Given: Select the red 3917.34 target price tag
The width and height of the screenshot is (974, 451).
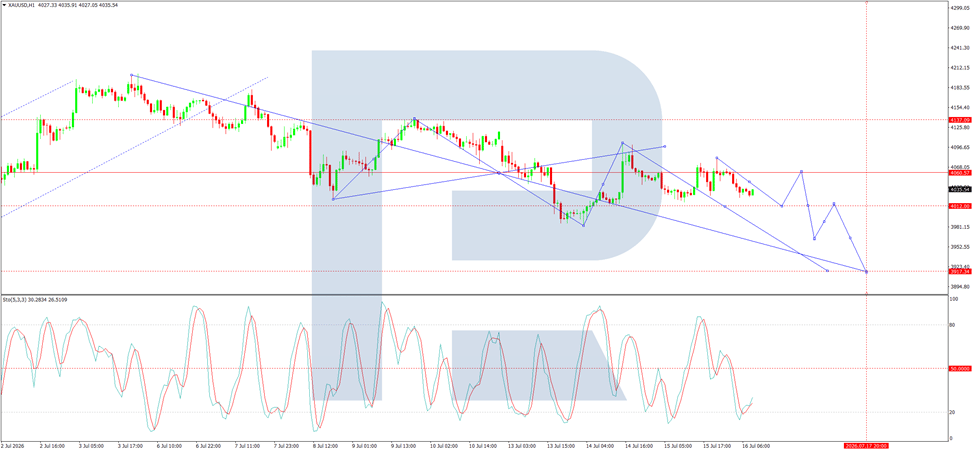Looking at the screenshot, I should 960,271.
